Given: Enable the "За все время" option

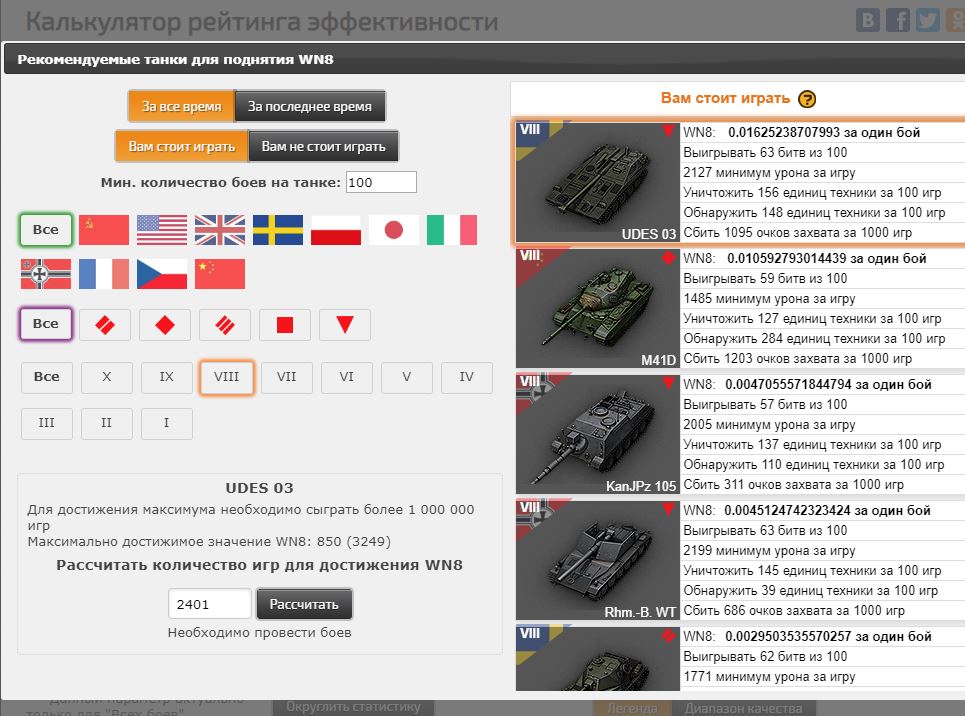Looking at the screenshot, I should coord(181,106).
